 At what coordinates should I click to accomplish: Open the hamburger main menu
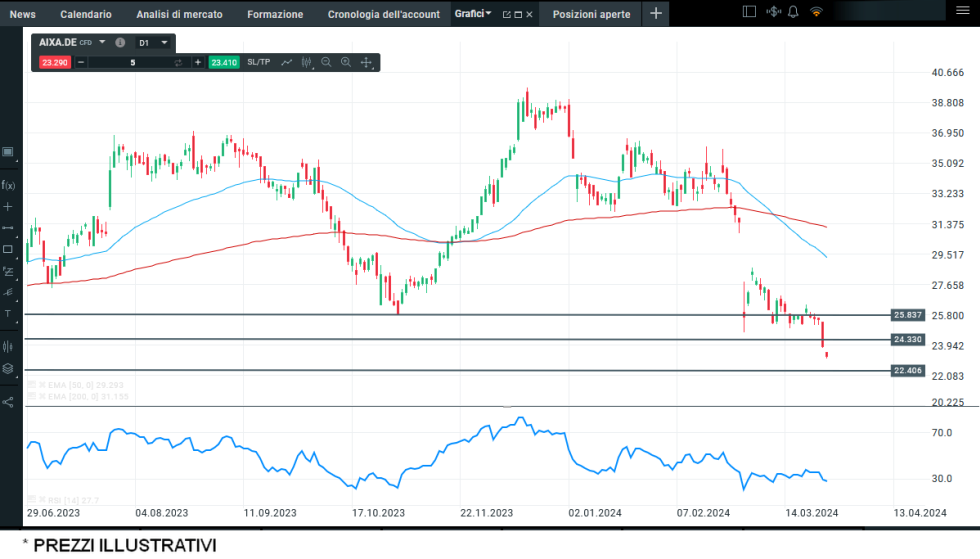[962, 11]
